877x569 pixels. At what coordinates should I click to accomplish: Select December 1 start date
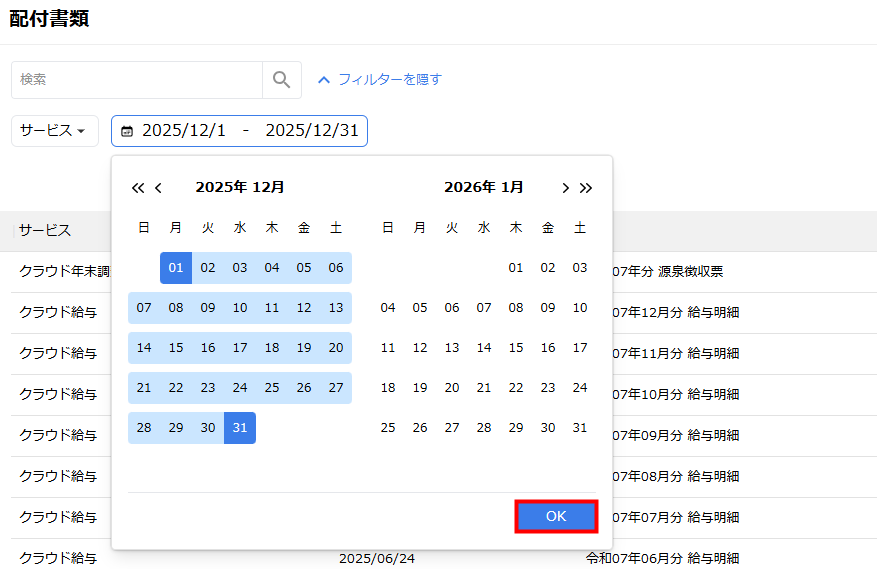click(176, 268)
